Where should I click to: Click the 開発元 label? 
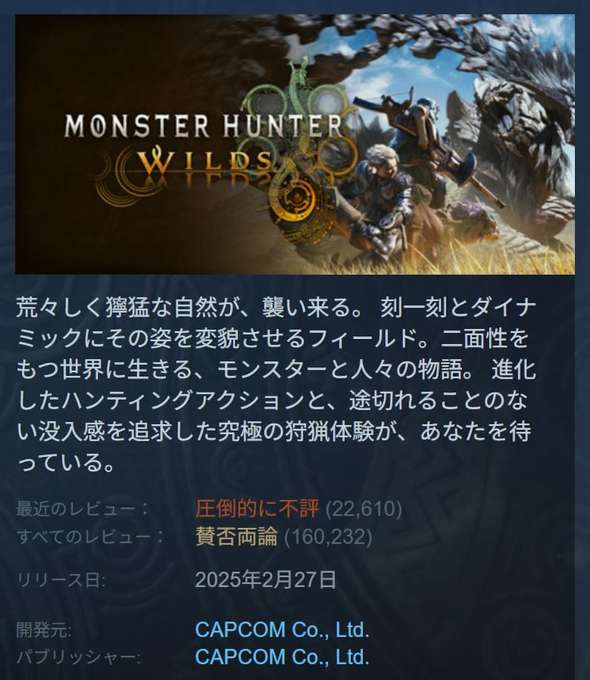click(x=44, y=630)
